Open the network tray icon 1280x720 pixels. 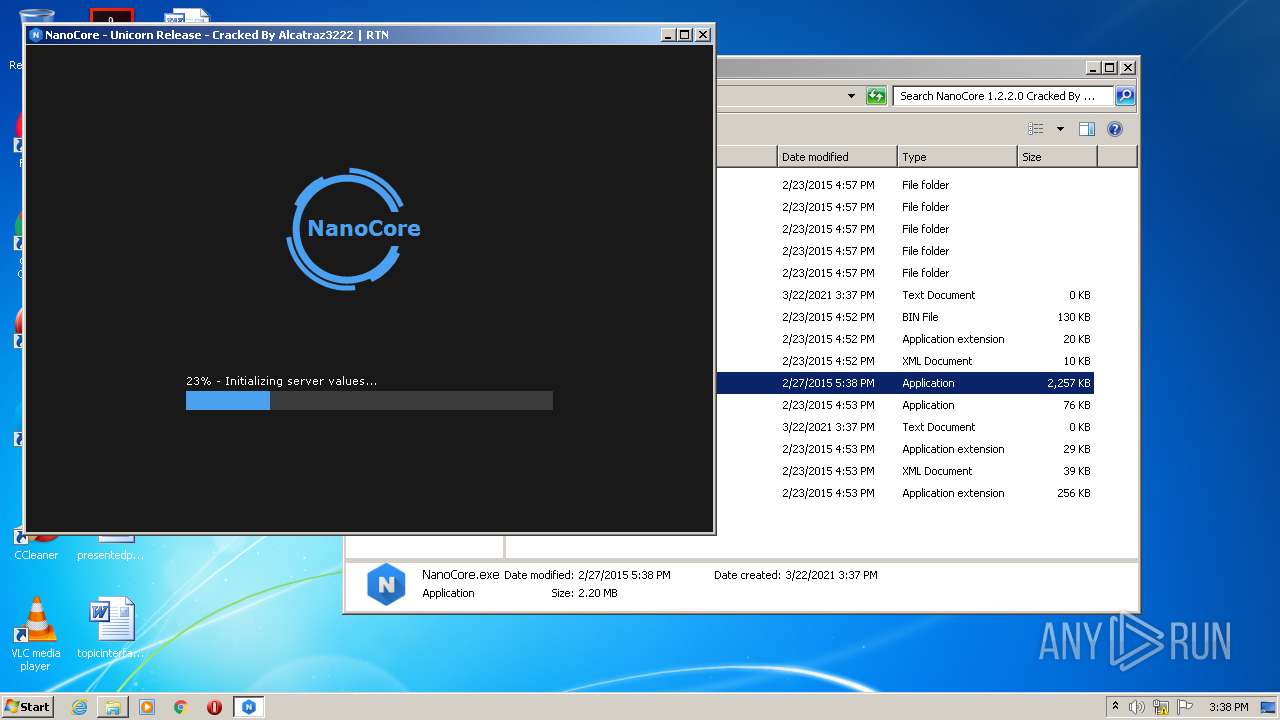point(1161,707)
